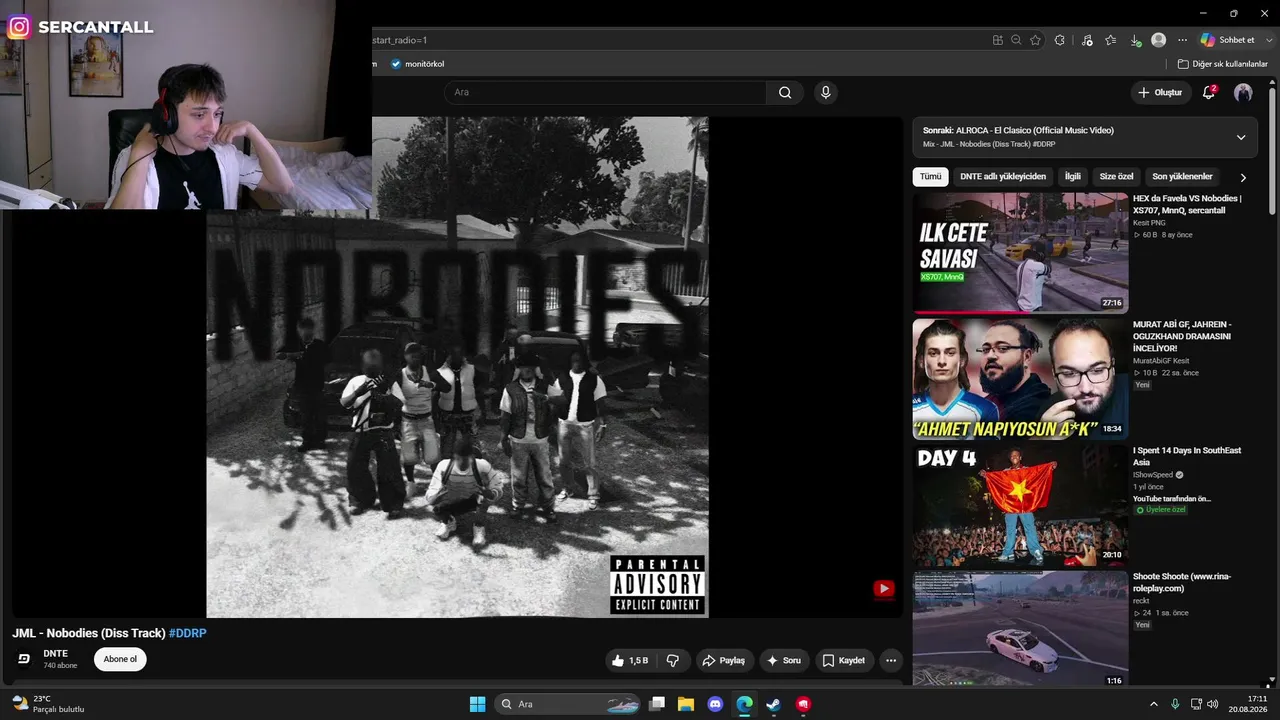Open Discord from the taskbar
This screenshot has height=720, width=1280.
[715, 704]
